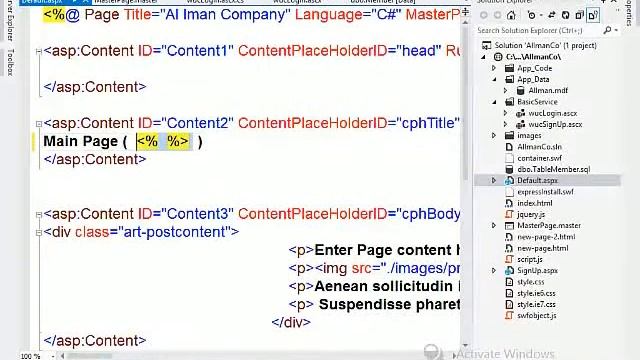The image size is (640, 360).
Task: Open the search options dropdown next to magnifier
Action: tap(616, 31)
